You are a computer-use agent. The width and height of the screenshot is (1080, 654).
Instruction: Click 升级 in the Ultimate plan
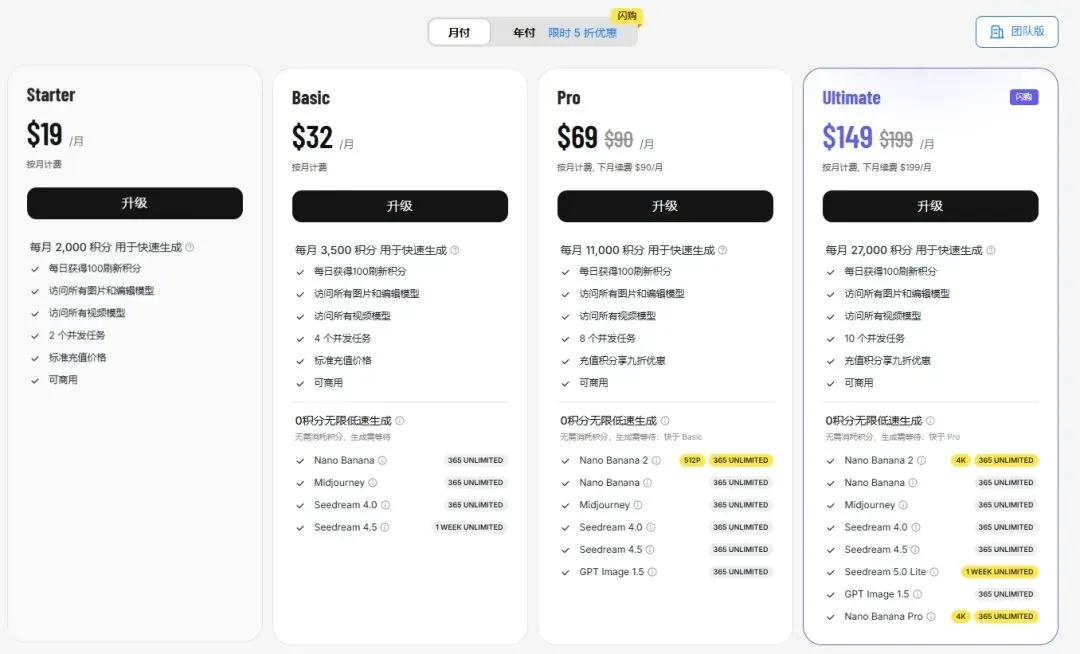tap(931, 206)
